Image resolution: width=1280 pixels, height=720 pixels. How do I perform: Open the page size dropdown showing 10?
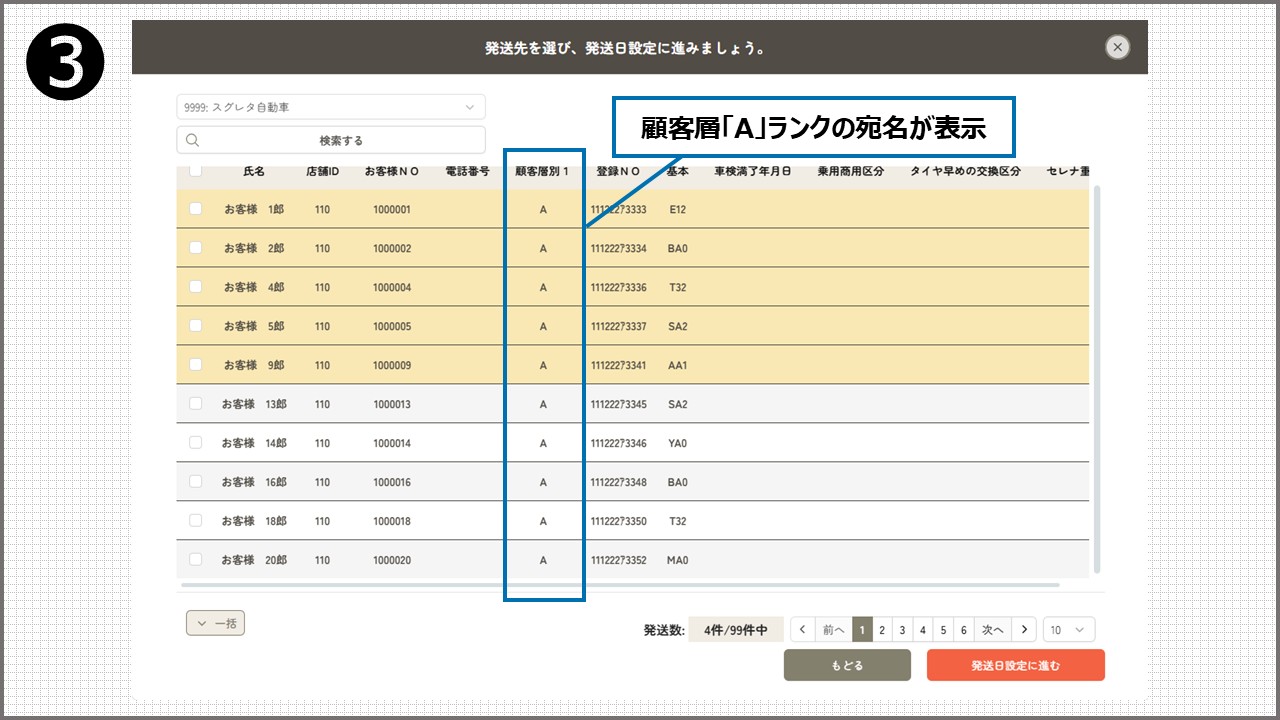pyautogui.click(x=1069, y=630)
